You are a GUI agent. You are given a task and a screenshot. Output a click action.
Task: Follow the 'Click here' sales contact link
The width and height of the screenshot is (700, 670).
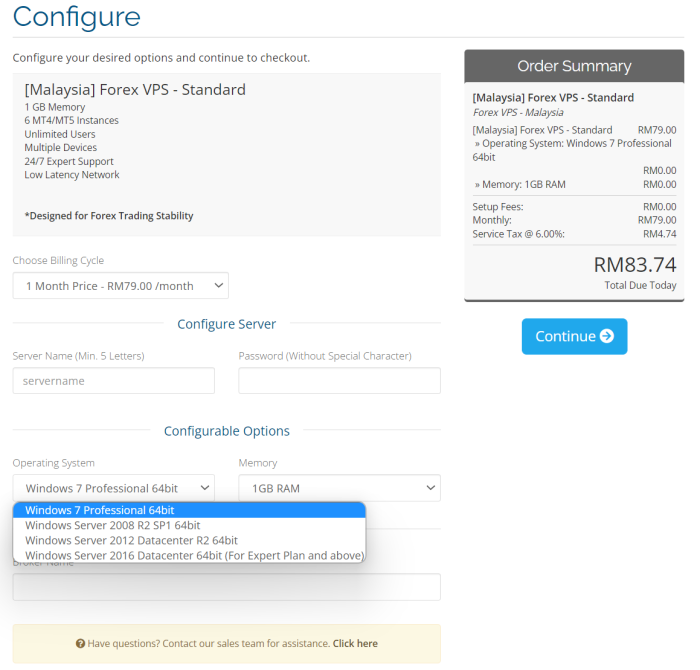(355, 644)
